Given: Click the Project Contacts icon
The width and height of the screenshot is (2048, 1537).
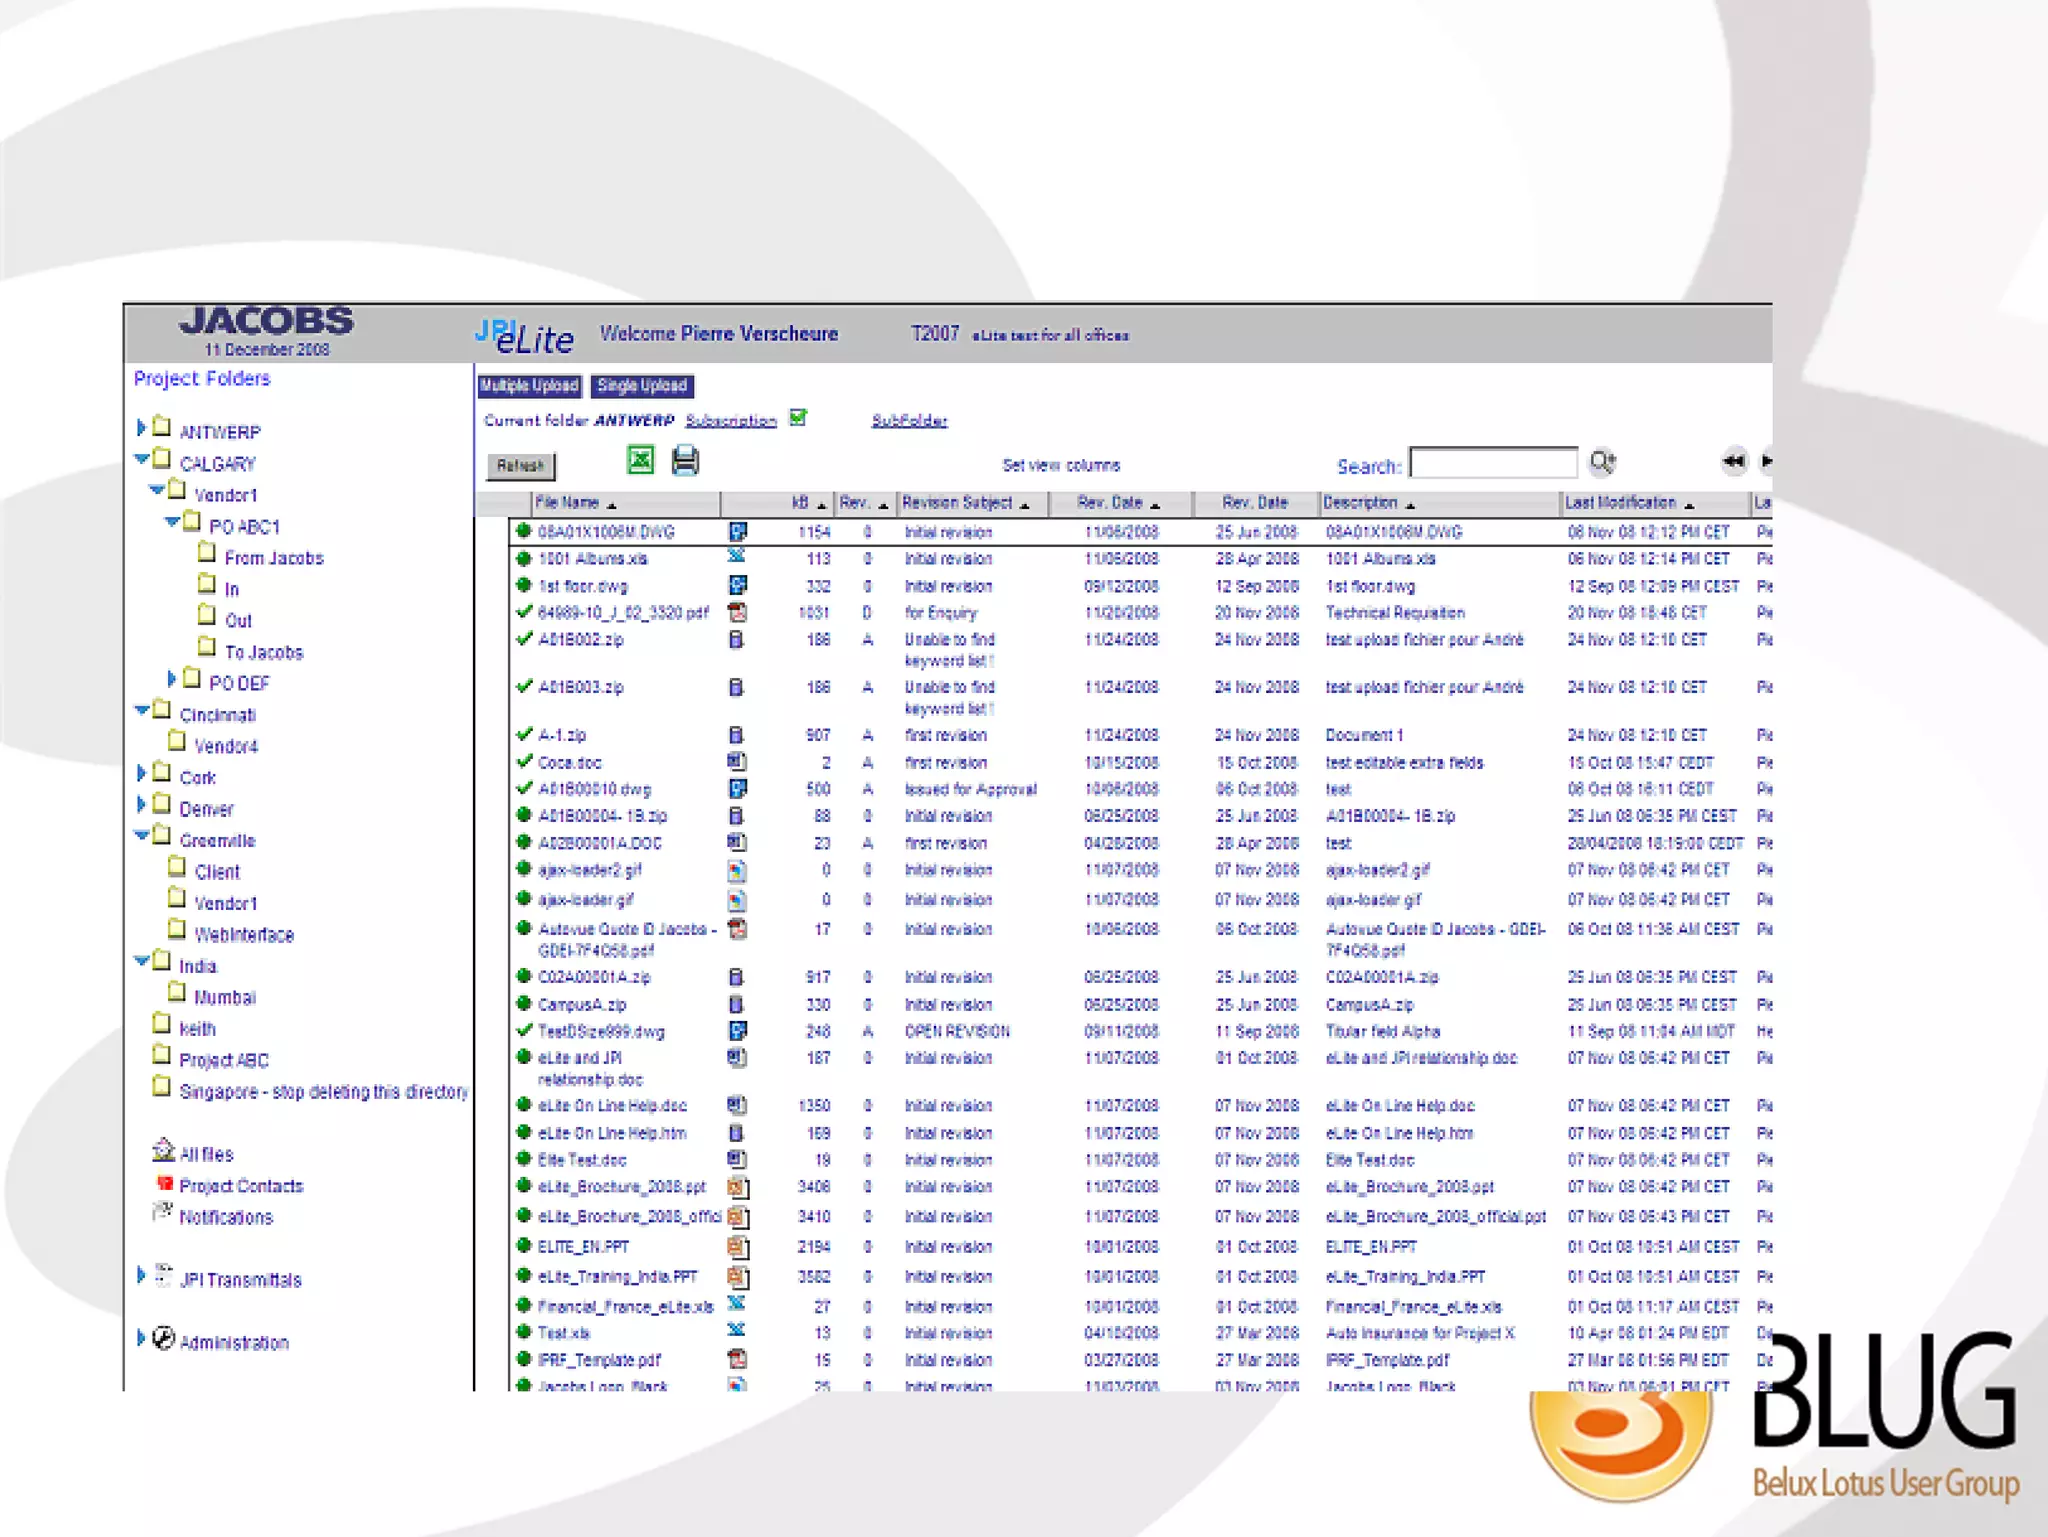Looking at the screenshot, I should (165, 1184).
